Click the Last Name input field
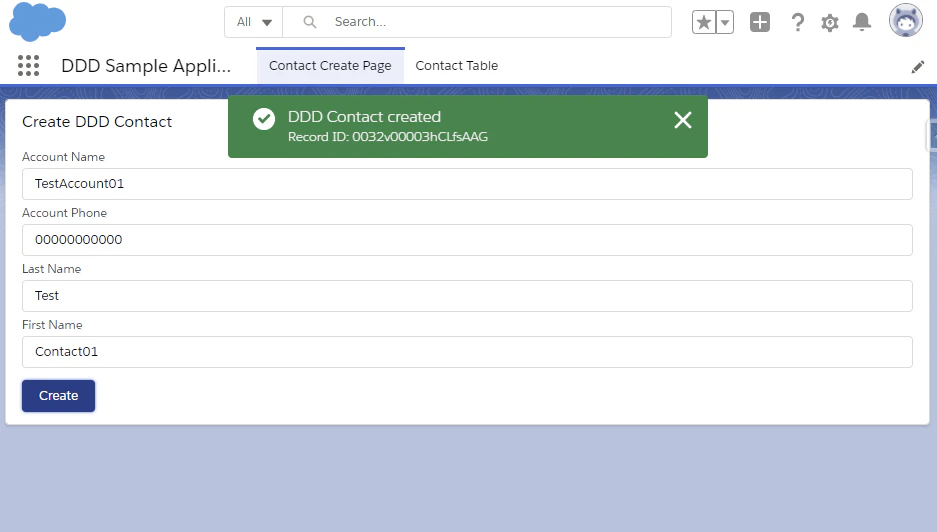Viewport: 937px width, 532px height. [467, 296]
